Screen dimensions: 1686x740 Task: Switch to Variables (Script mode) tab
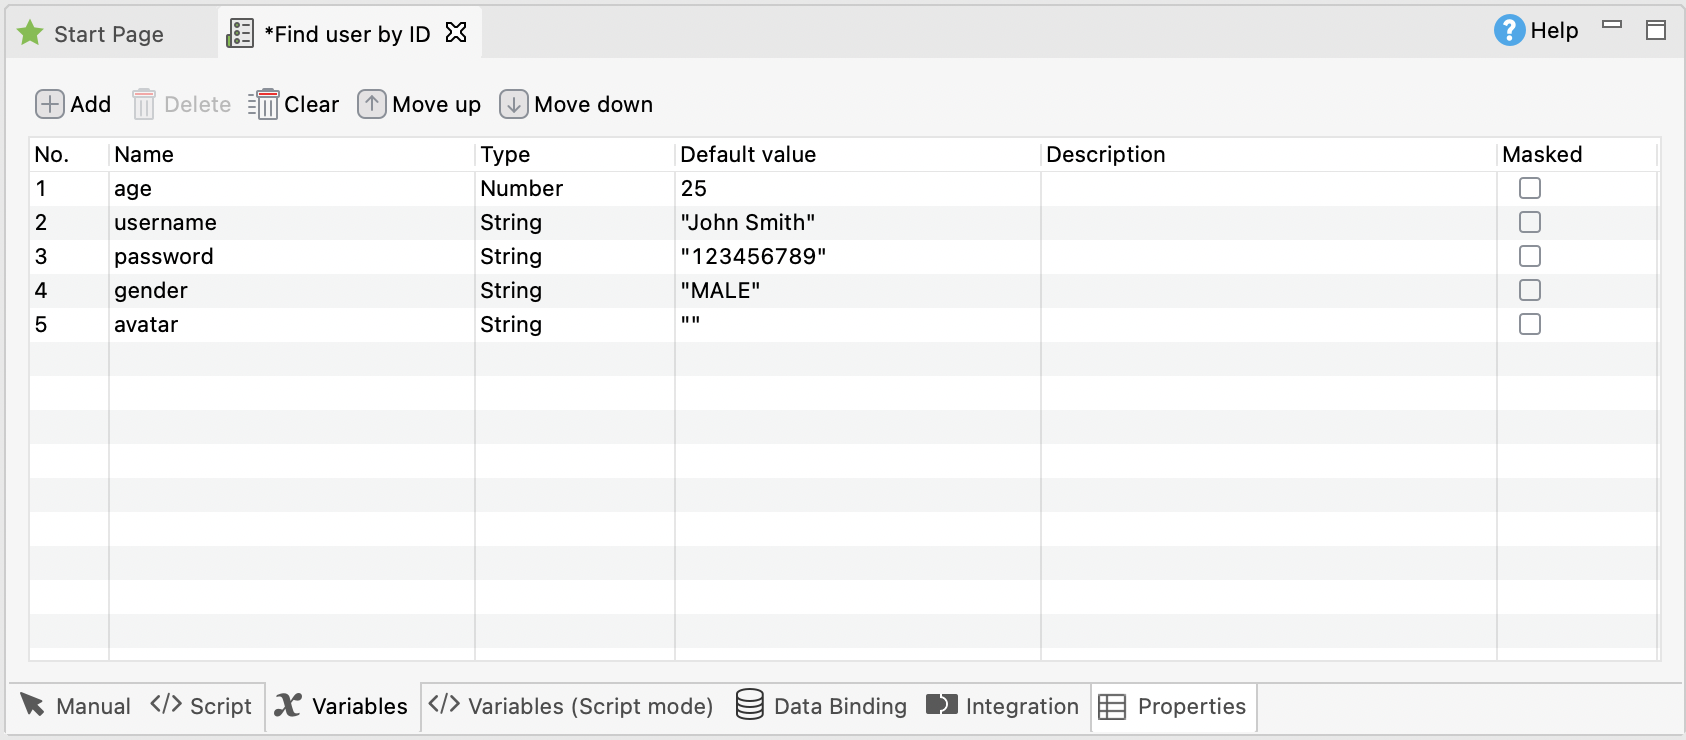571,706
